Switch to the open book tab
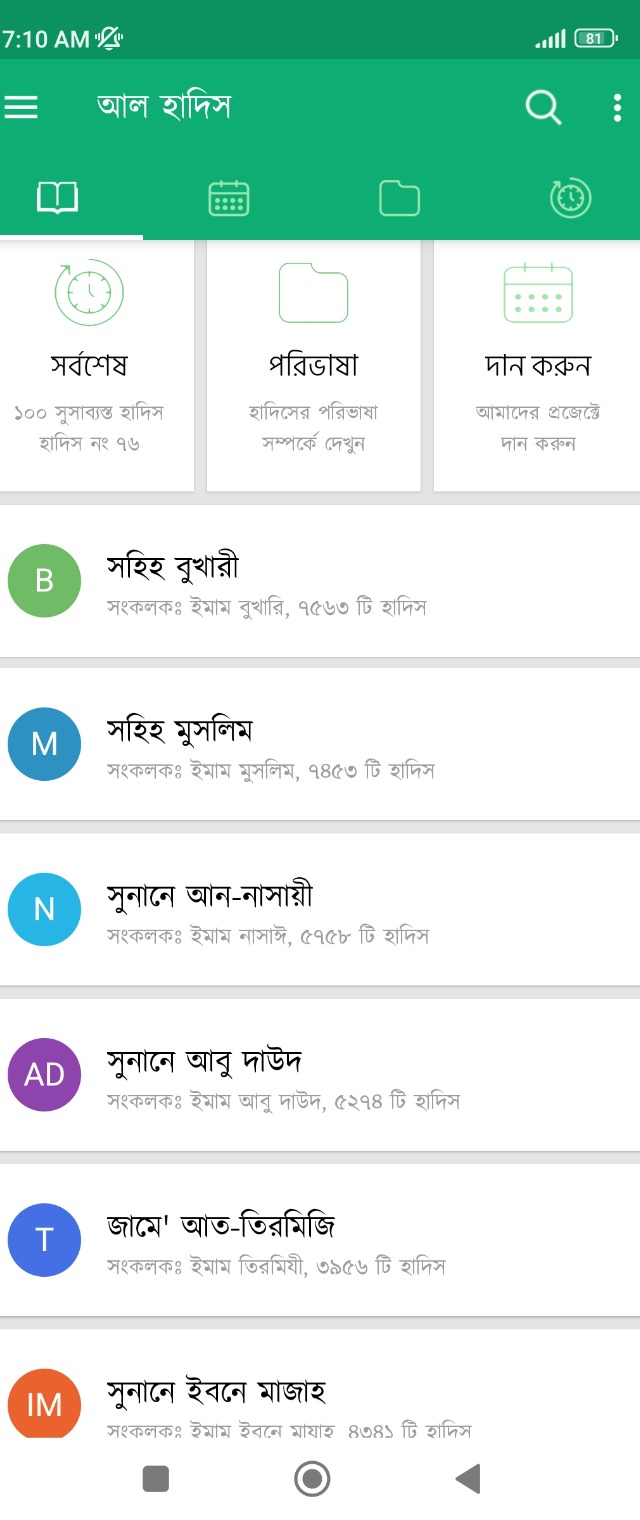This screenshot has width=640, height=1520. [x=57, y=198]
